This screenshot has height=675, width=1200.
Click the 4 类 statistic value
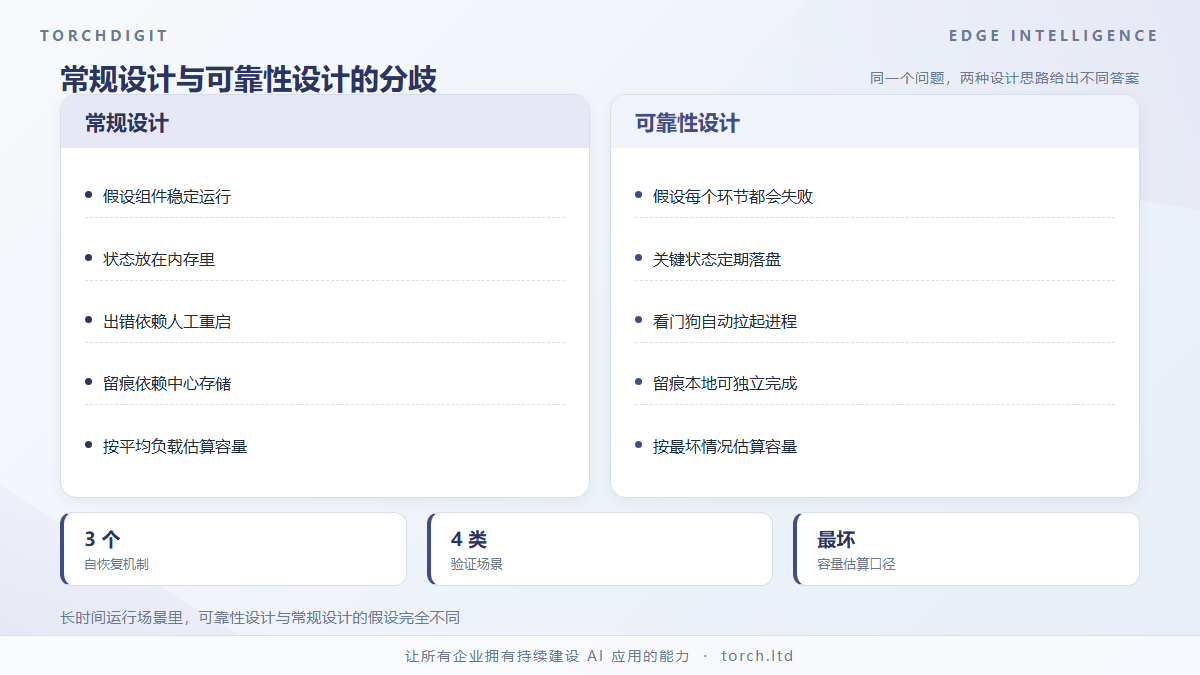tap(469, 540)
